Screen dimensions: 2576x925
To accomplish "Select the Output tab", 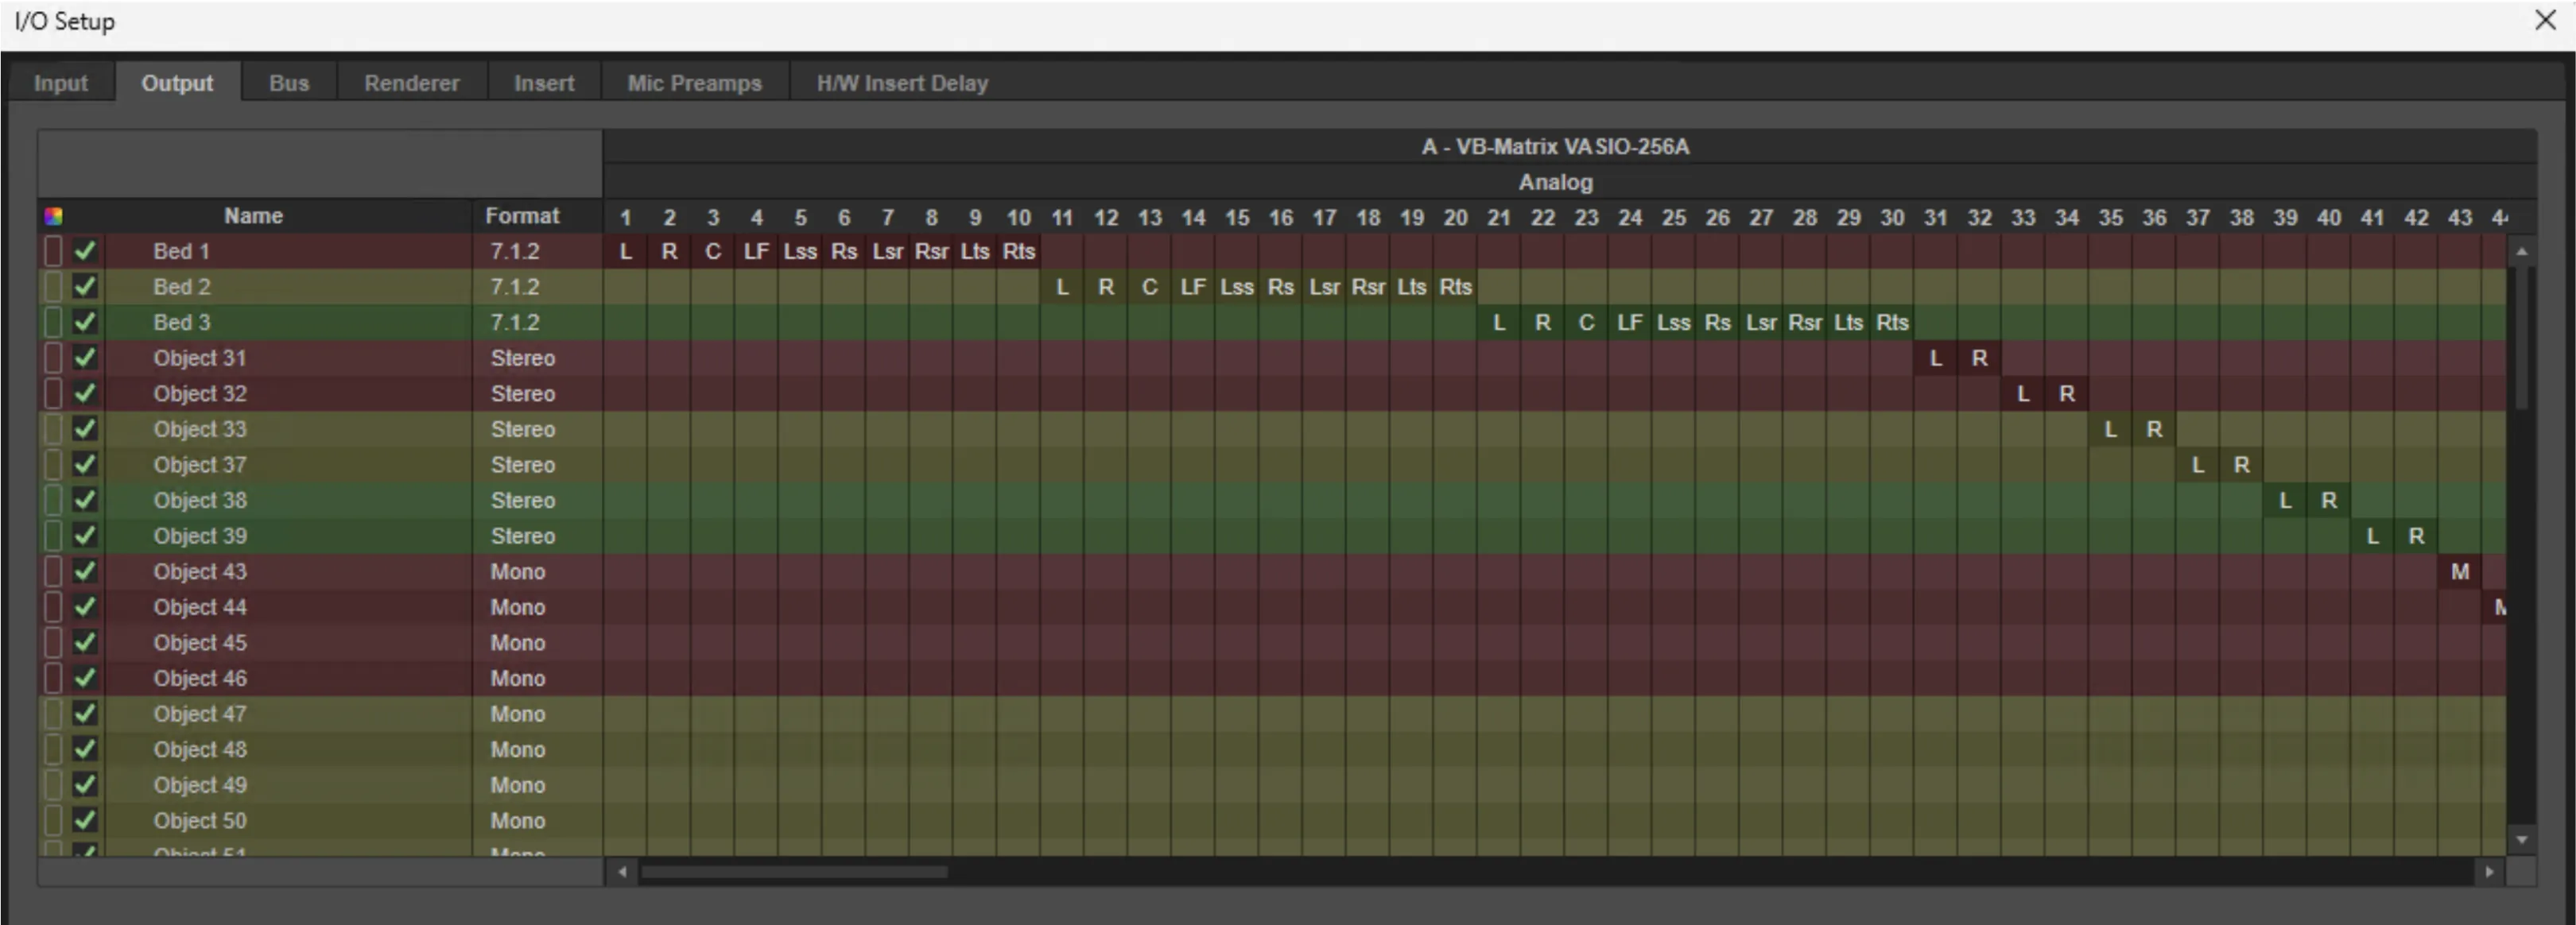I will tap(177, 83).
